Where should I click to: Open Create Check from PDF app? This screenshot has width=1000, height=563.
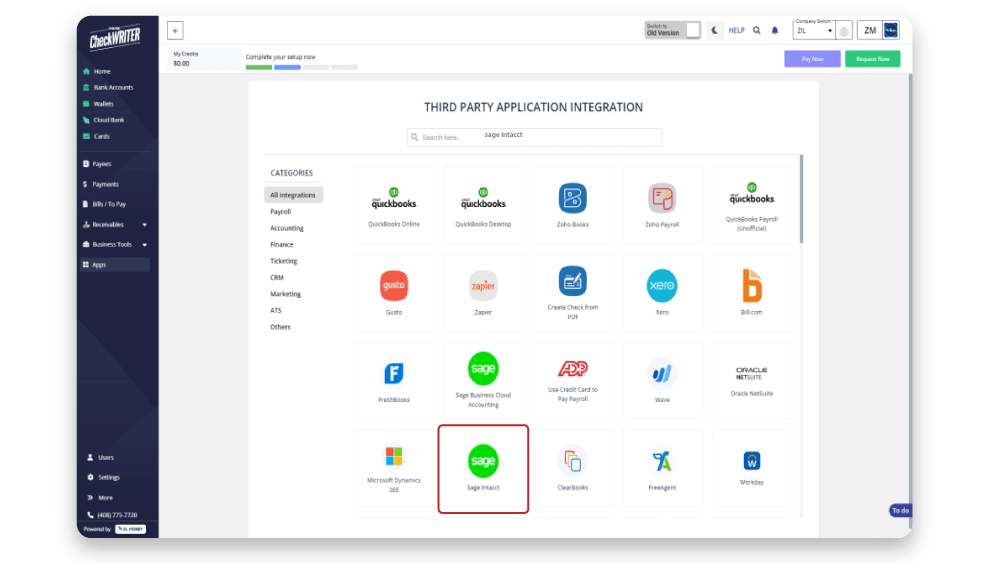(x=573, y=293)
